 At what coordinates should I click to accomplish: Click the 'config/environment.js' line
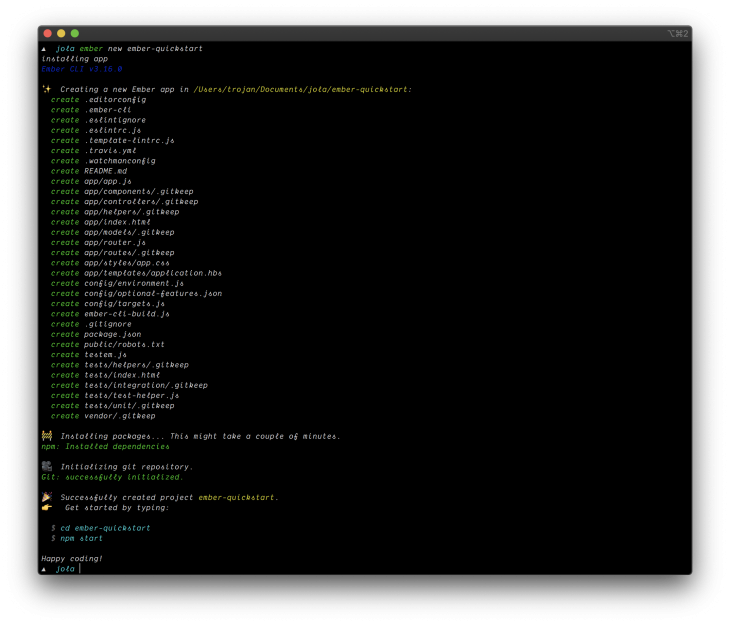(x=117, y=284)
